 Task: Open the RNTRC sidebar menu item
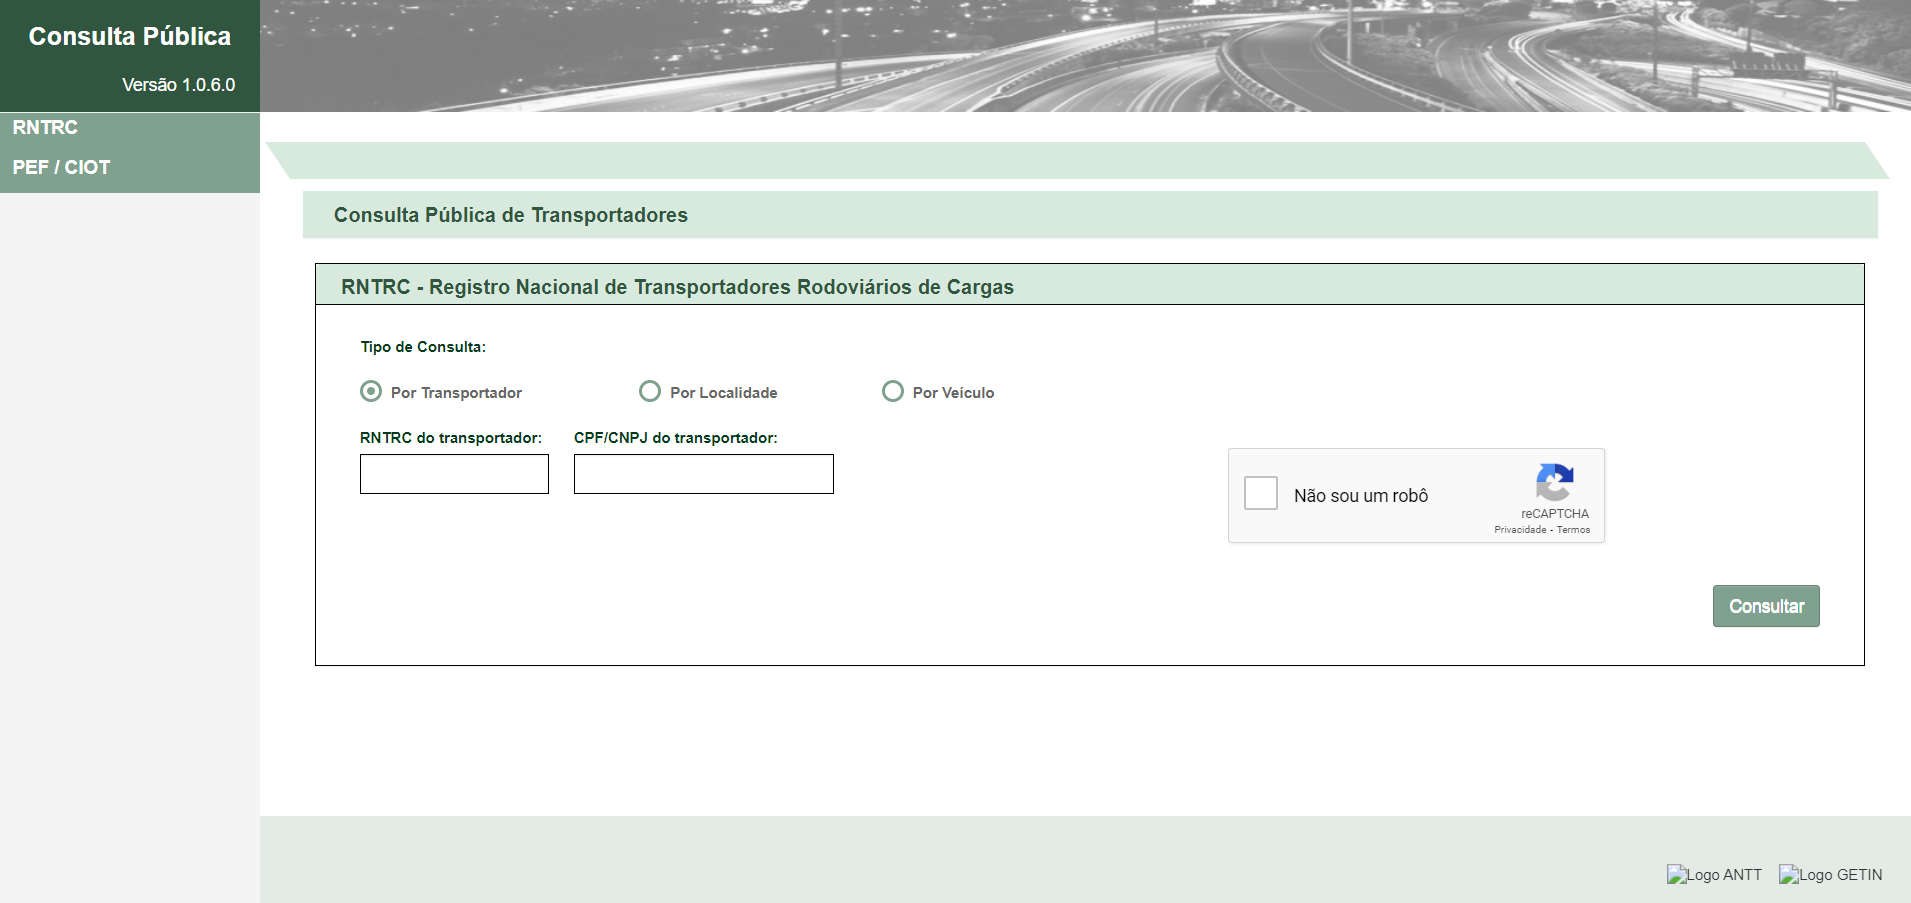click(x=45, y=128)
